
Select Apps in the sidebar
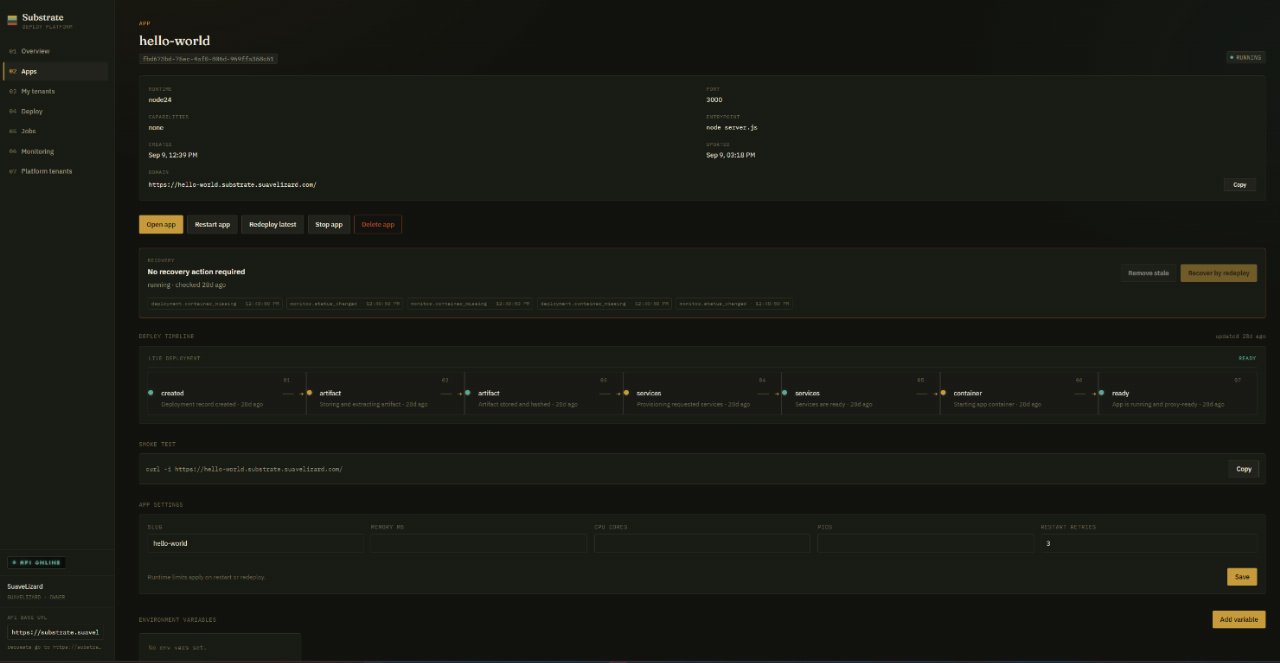point(55,71)
